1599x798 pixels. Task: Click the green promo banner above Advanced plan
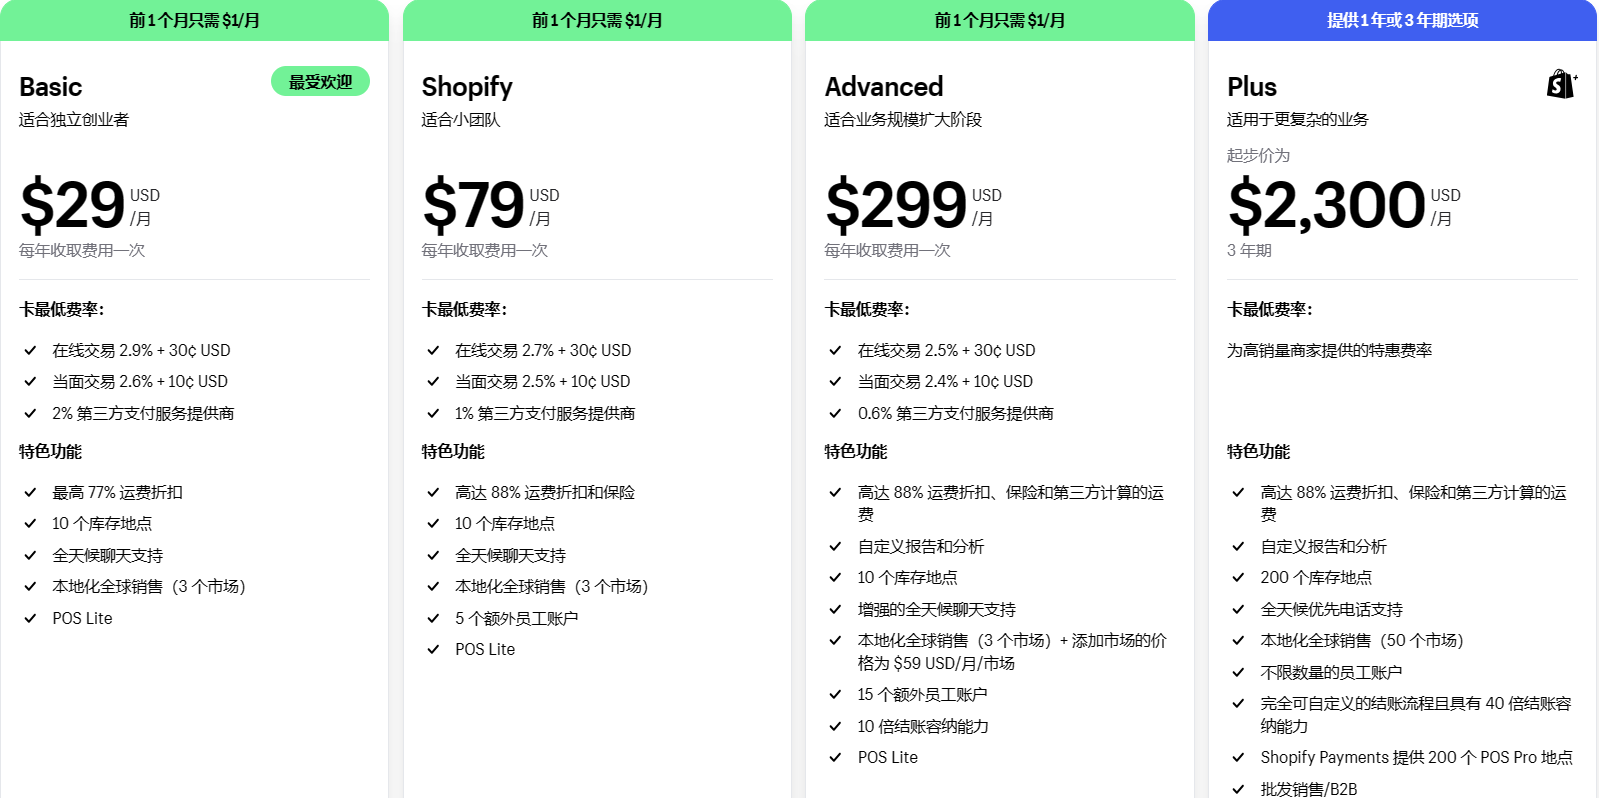999,20
